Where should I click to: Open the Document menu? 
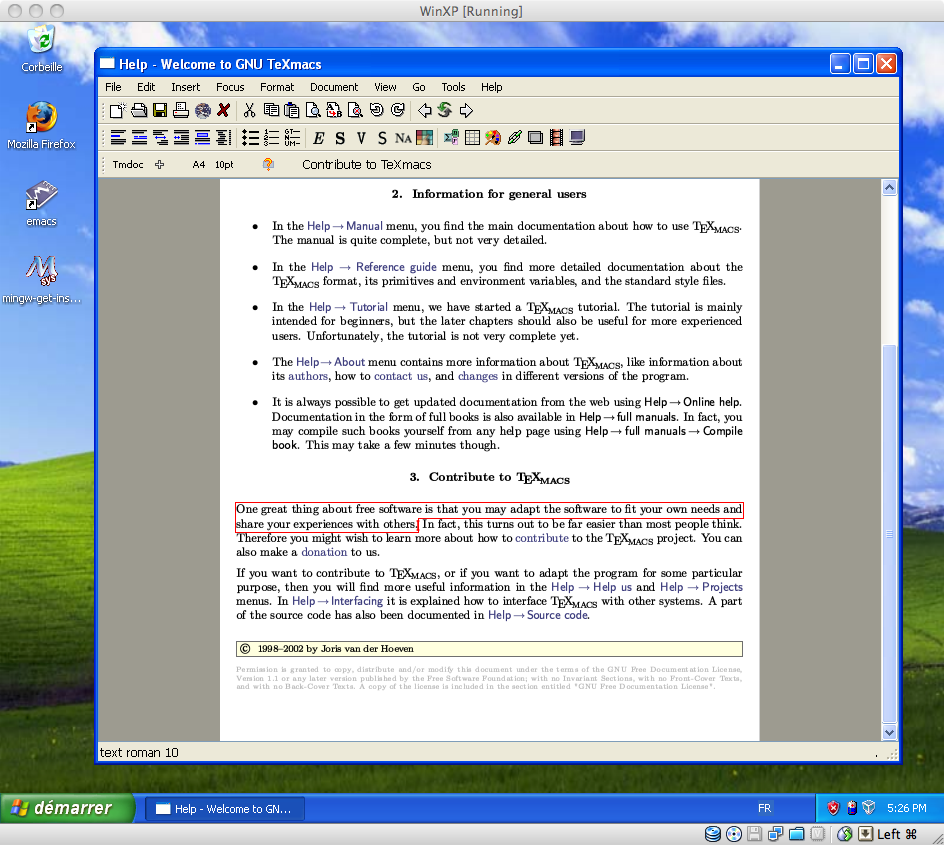(334, 87)
